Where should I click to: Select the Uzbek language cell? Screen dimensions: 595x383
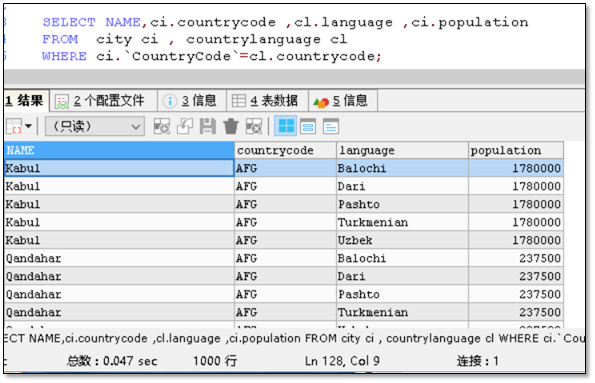tap(402, 240)
